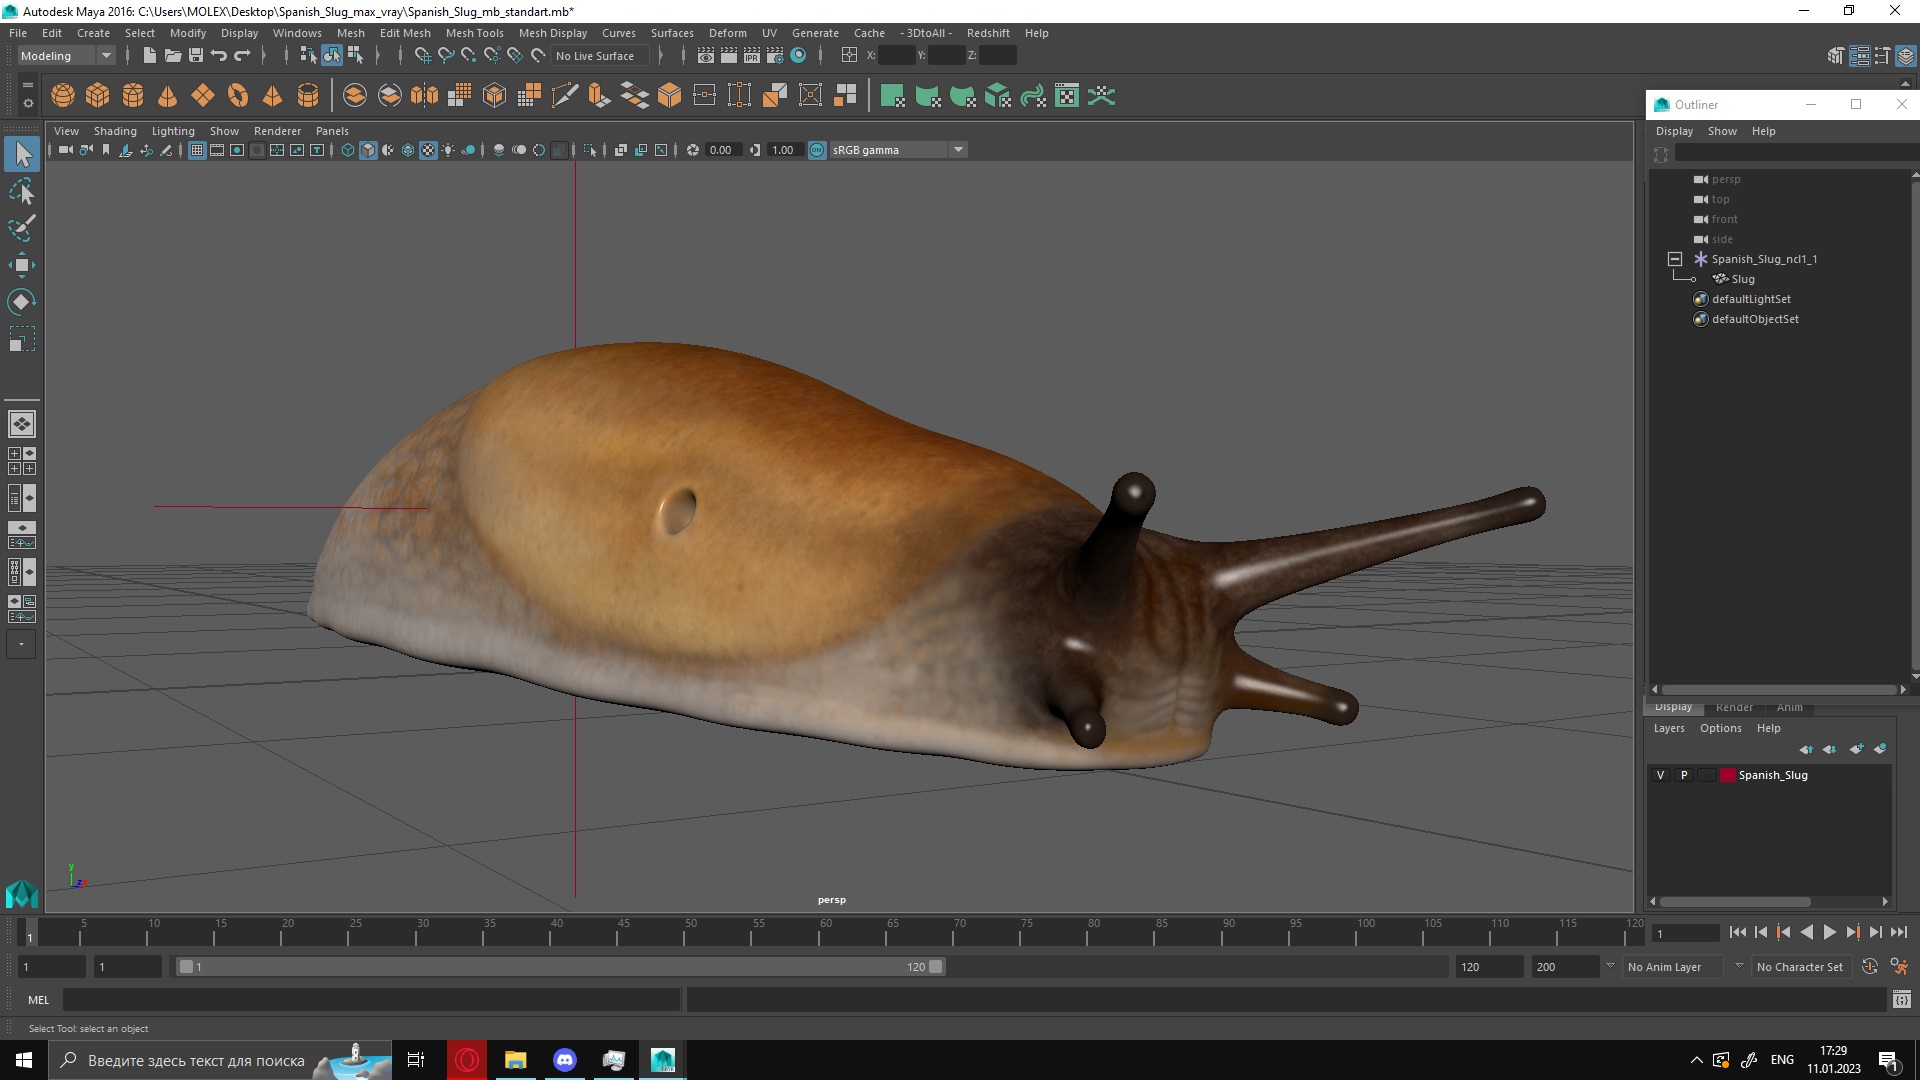
Task: Toggle textured display in viewport toolbar
Action: pyautogui.click(x=428, y=150)
